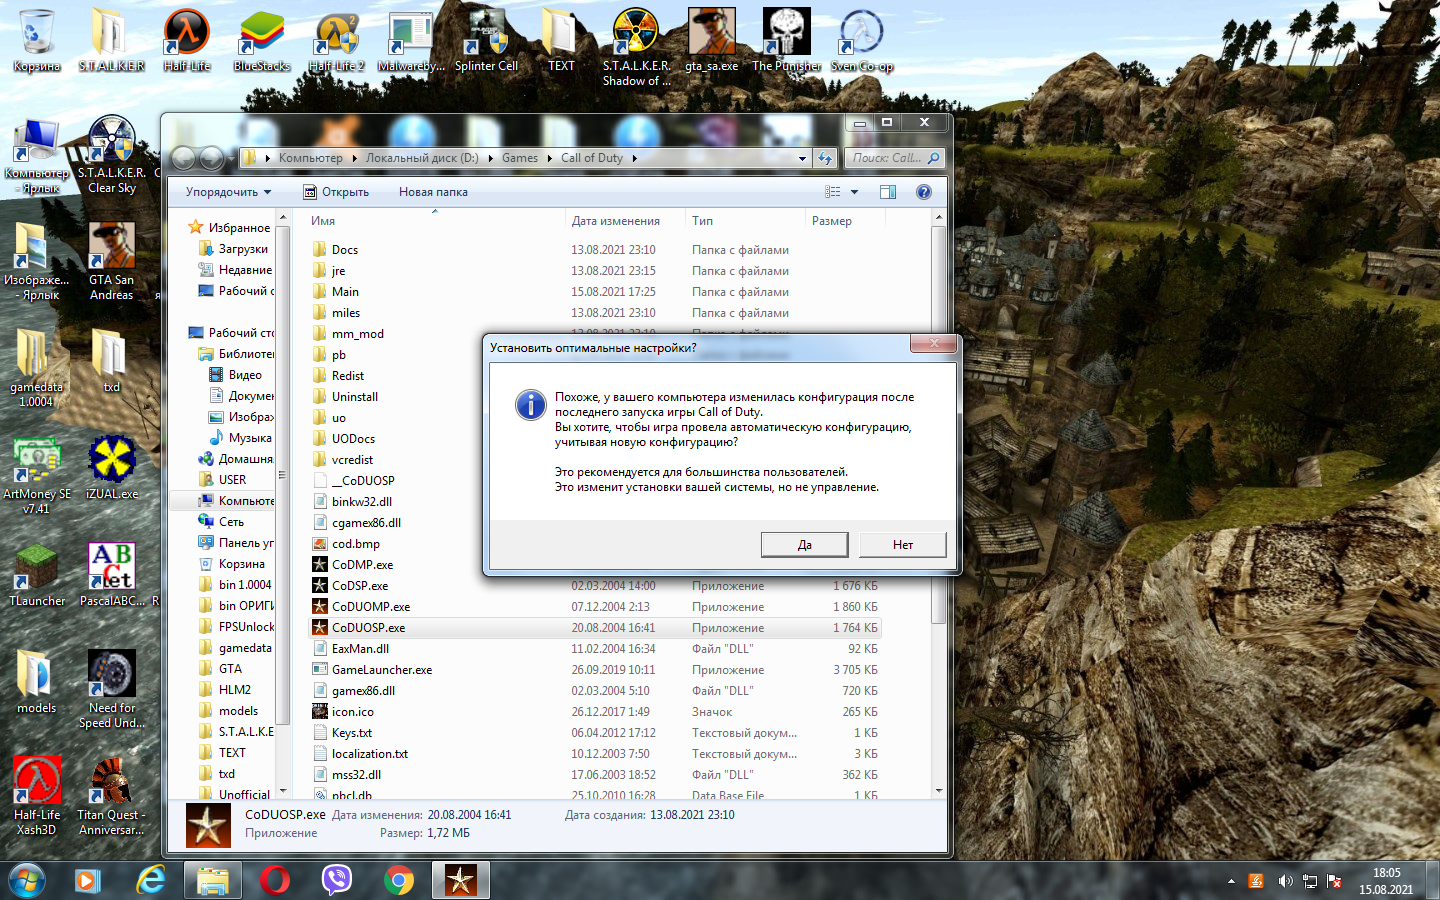
Task: Select GameLauncher.exe in the file list
Action: point(382,670)
